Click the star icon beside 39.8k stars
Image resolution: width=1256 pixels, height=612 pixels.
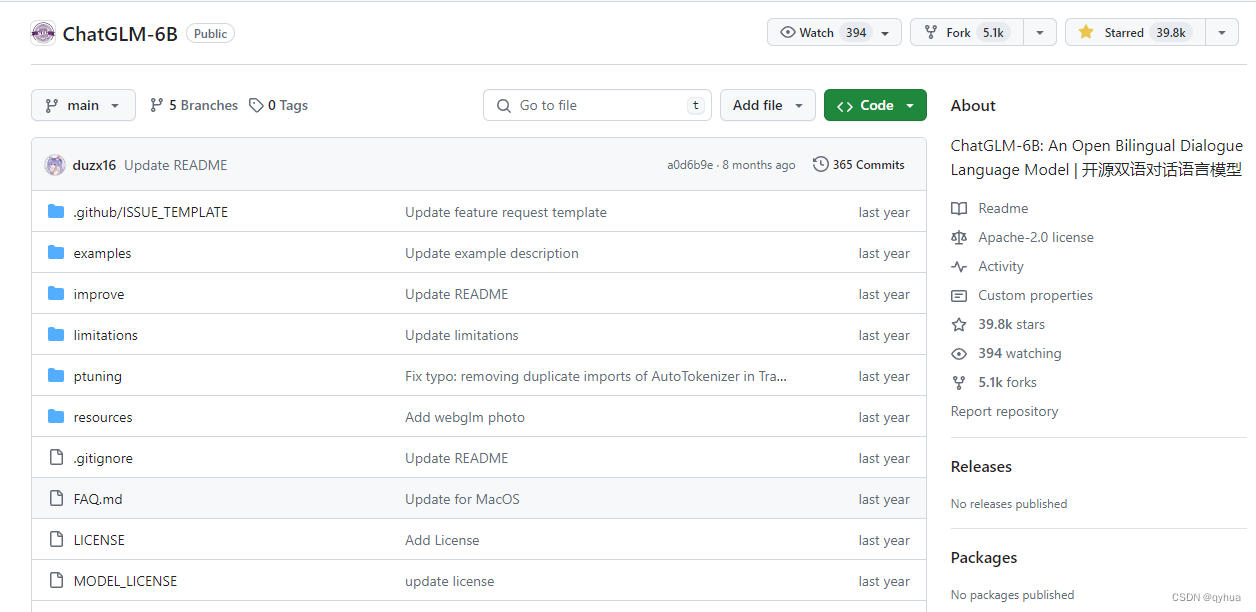point(959,324)
